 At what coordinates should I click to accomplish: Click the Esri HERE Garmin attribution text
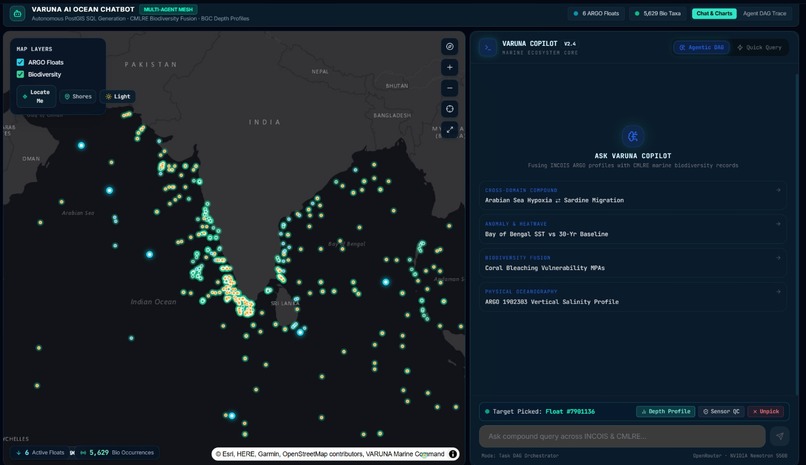coord(329,454)
